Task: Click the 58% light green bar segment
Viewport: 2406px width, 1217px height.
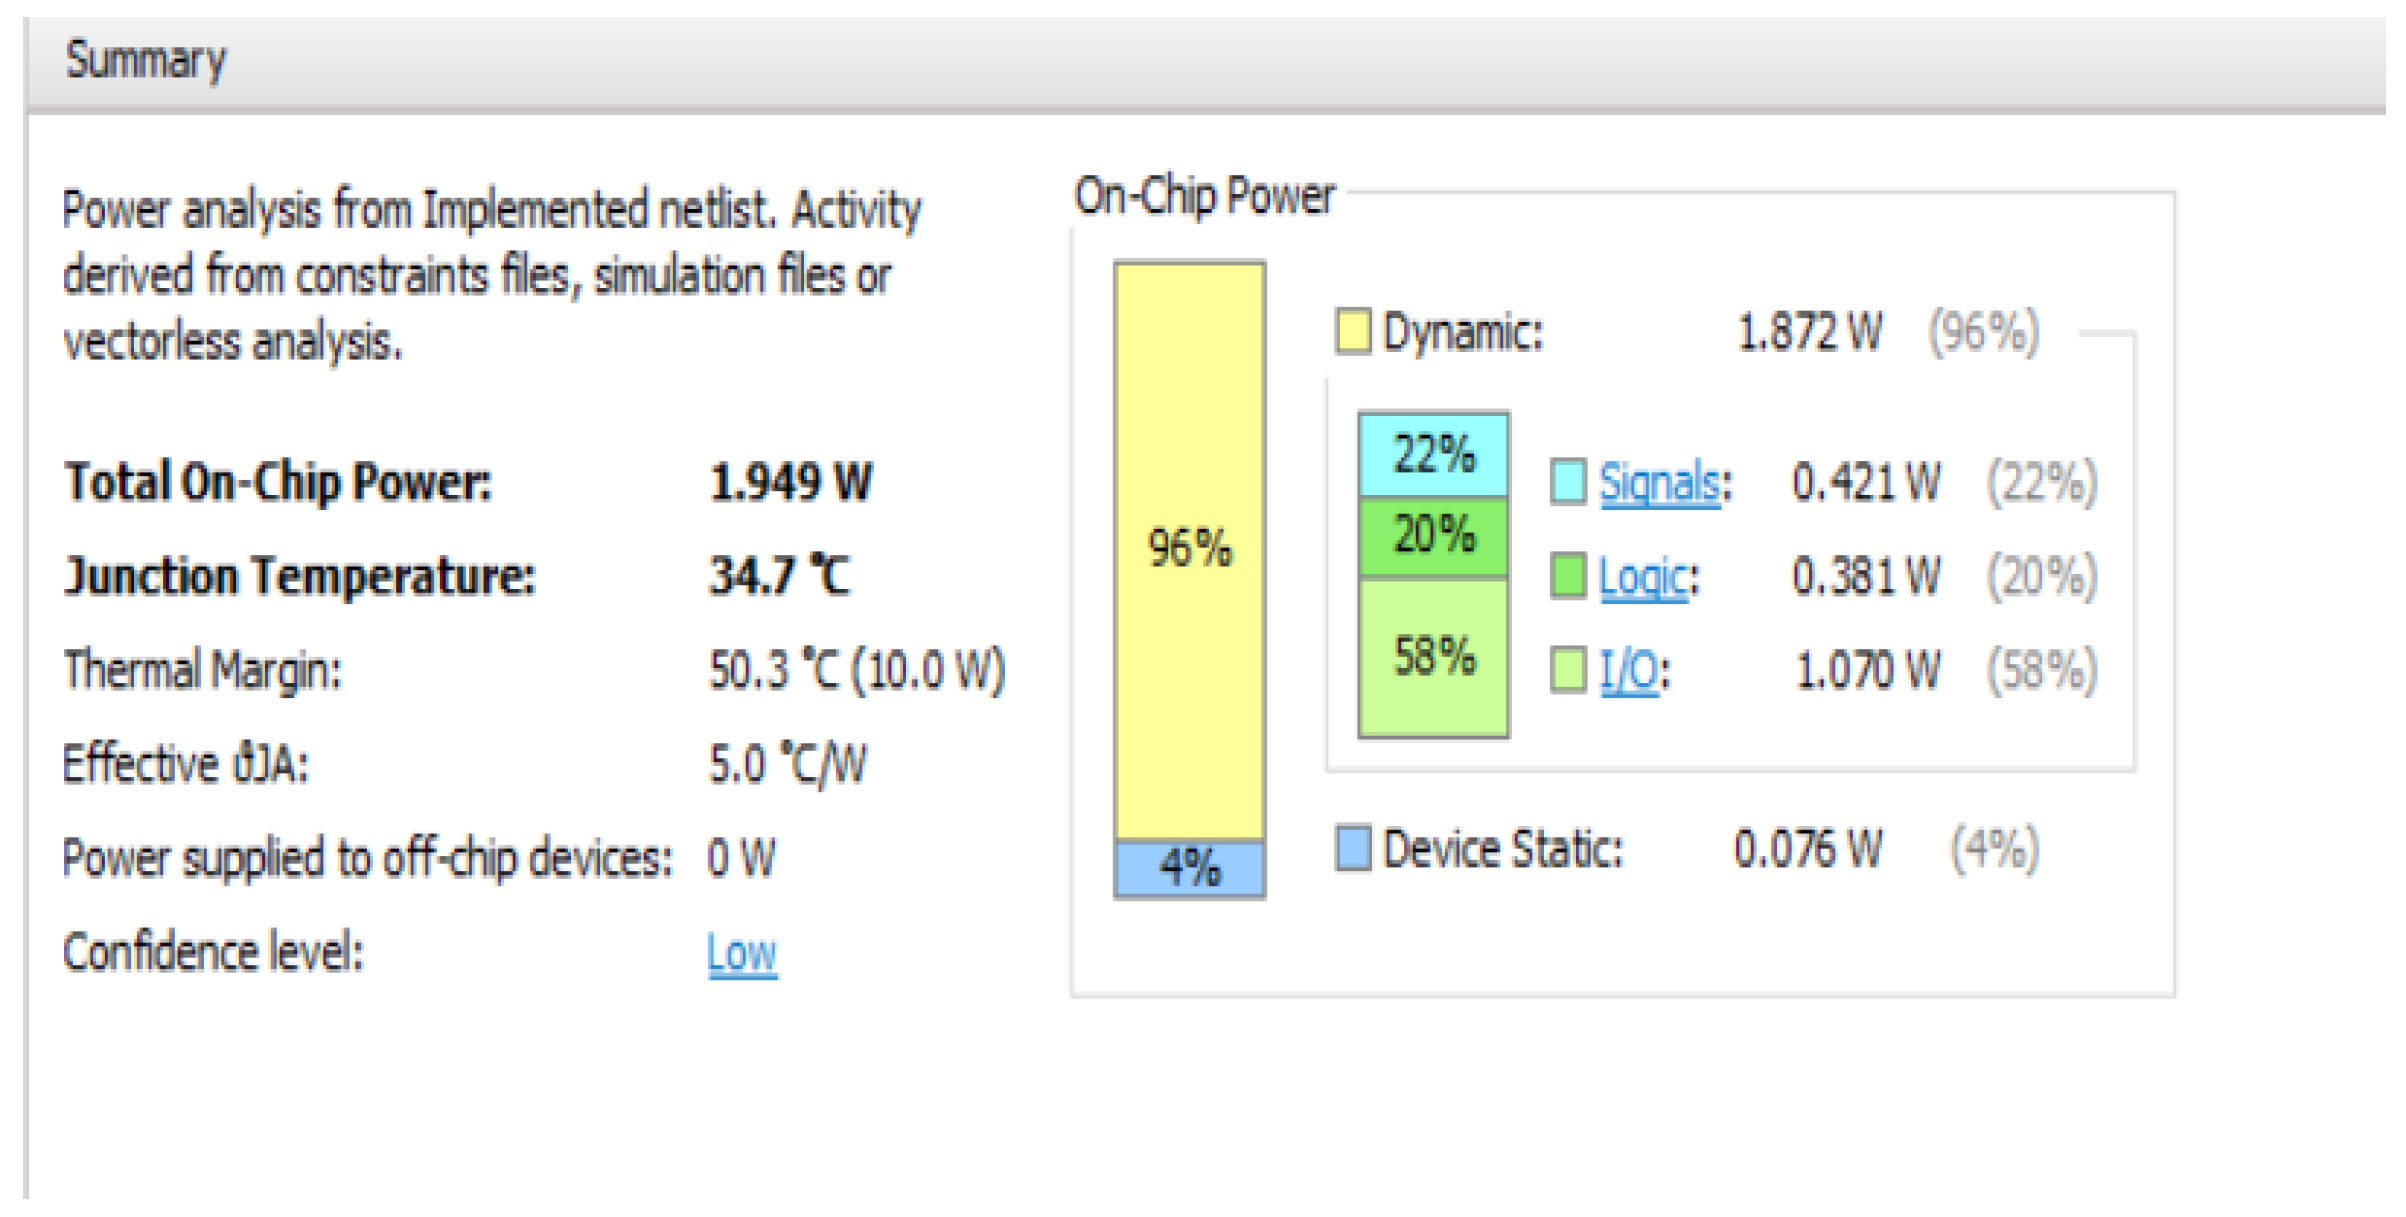Action: coord(1433,657)
